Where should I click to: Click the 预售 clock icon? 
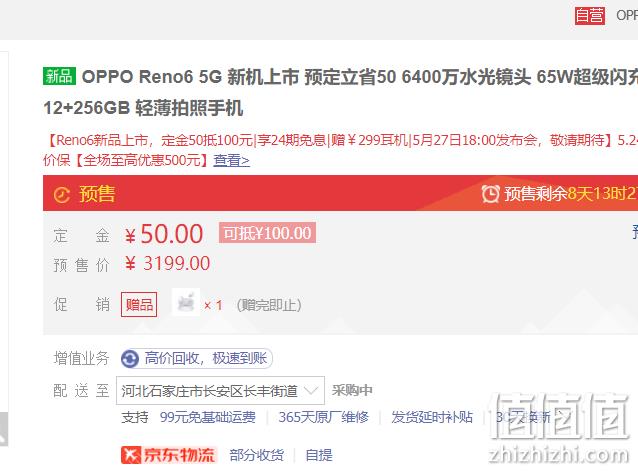(62, 194)
